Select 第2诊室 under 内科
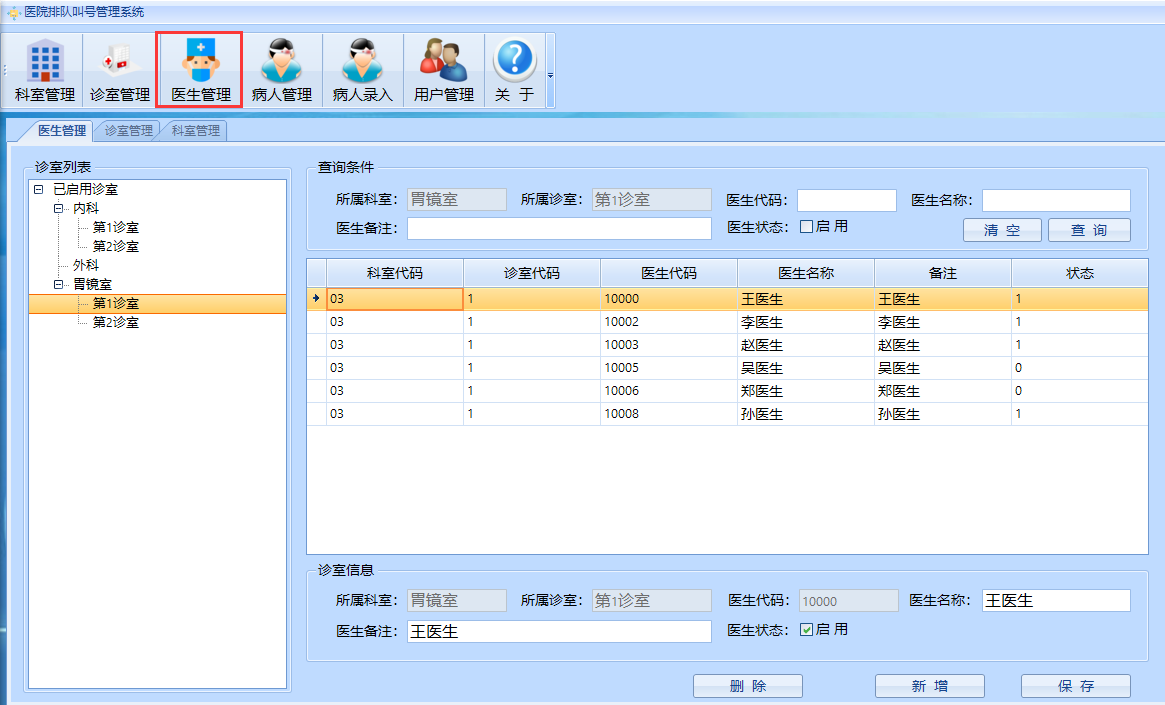 (x=116, y=247)
